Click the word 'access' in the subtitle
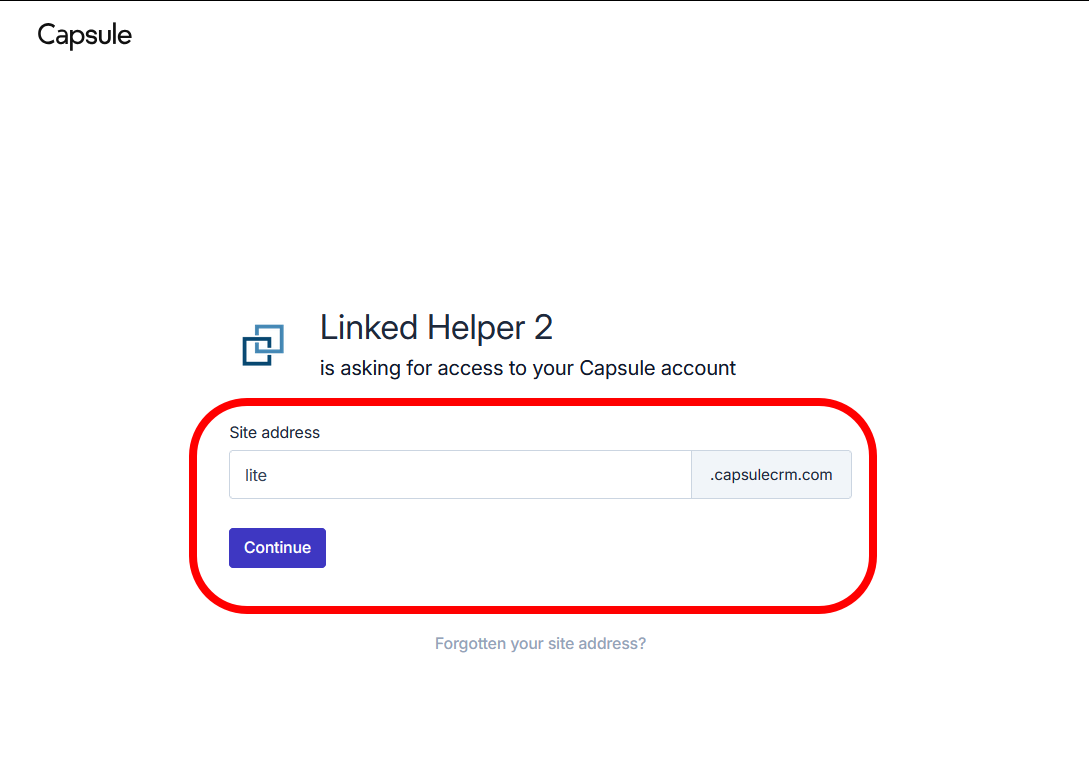 pos(470,368)
